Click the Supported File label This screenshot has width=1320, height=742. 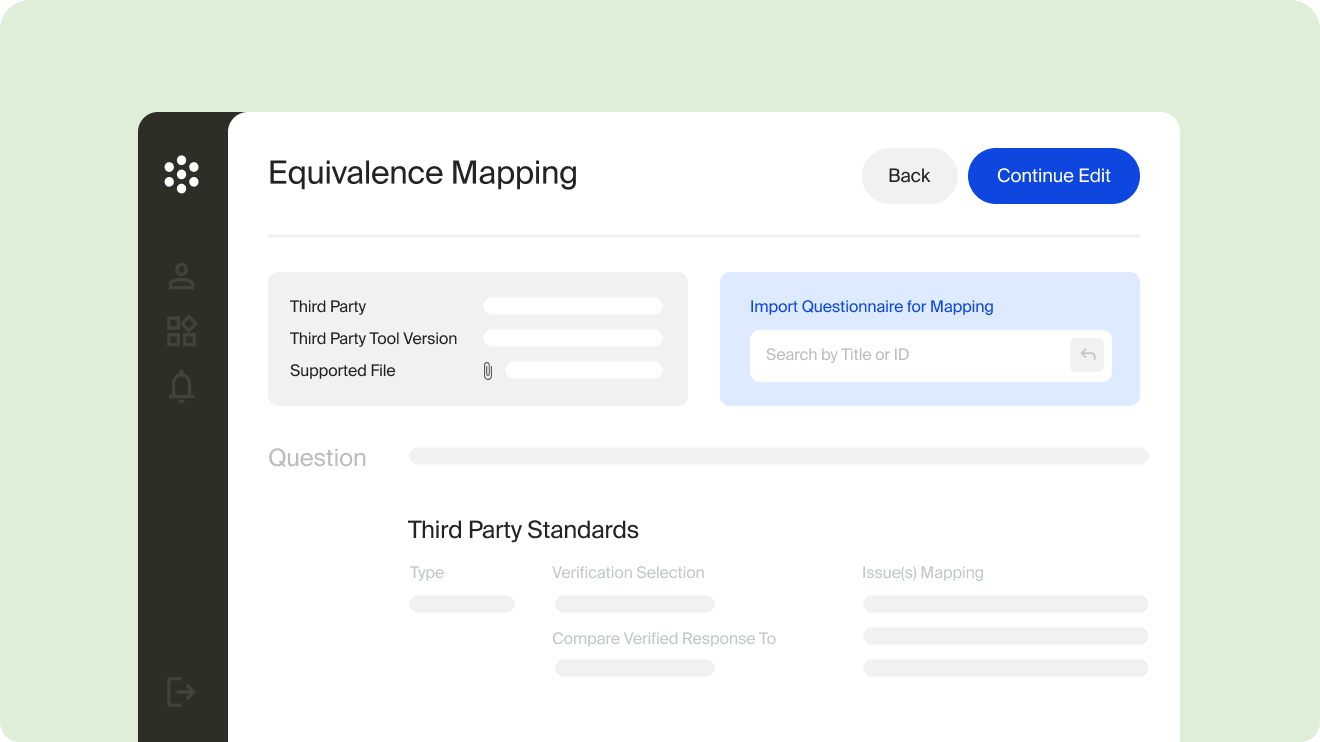pyautogui.click(x=343, y=371)
